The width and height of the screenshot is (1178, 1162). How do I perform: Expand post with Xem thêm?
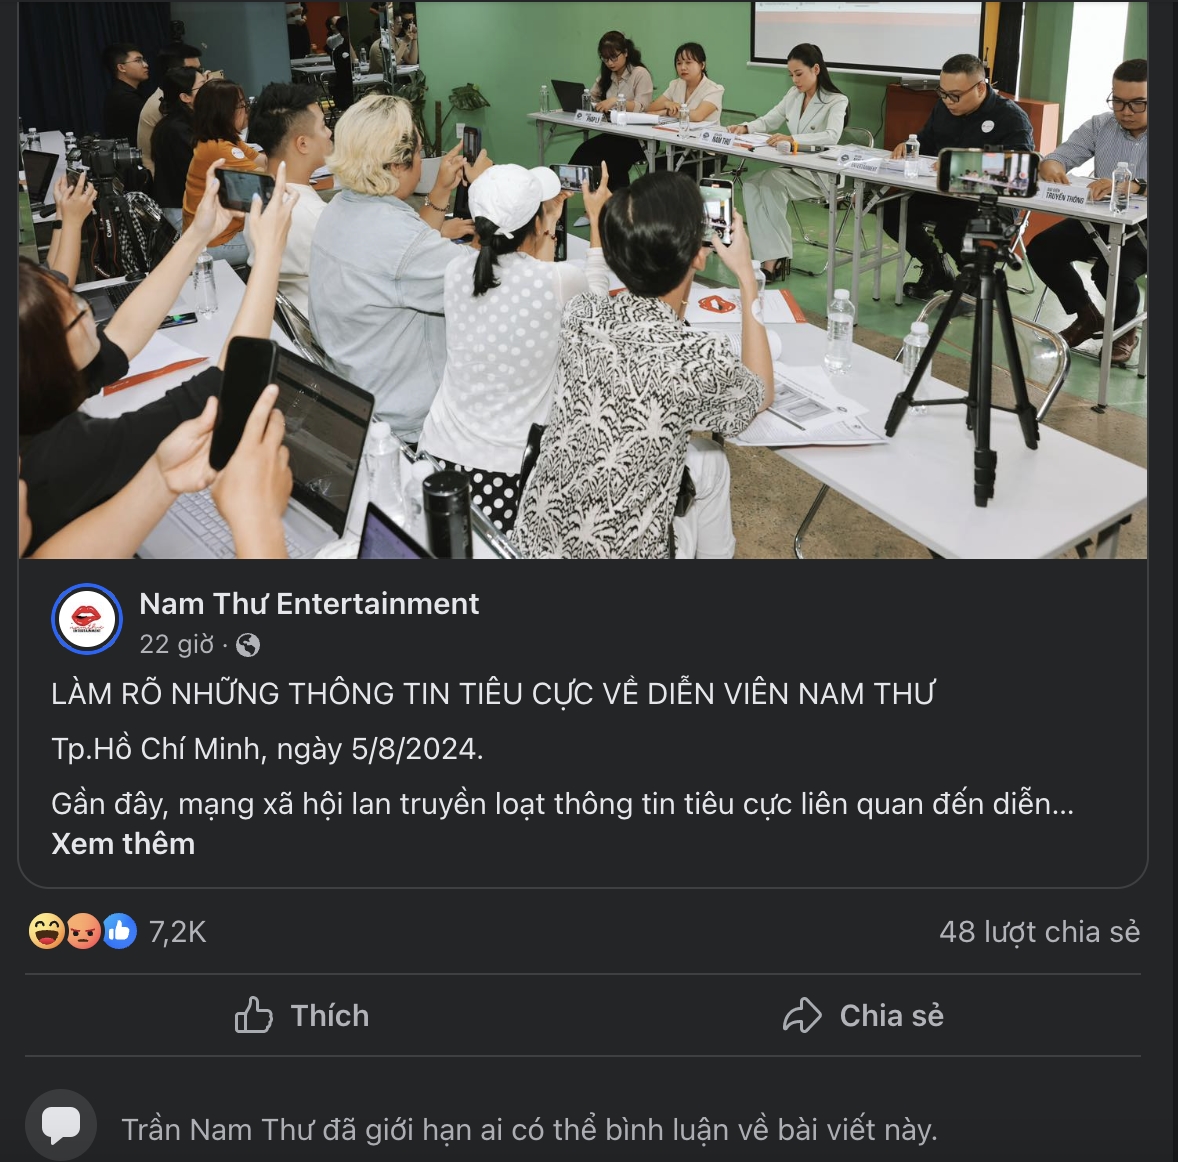point(123,844)
